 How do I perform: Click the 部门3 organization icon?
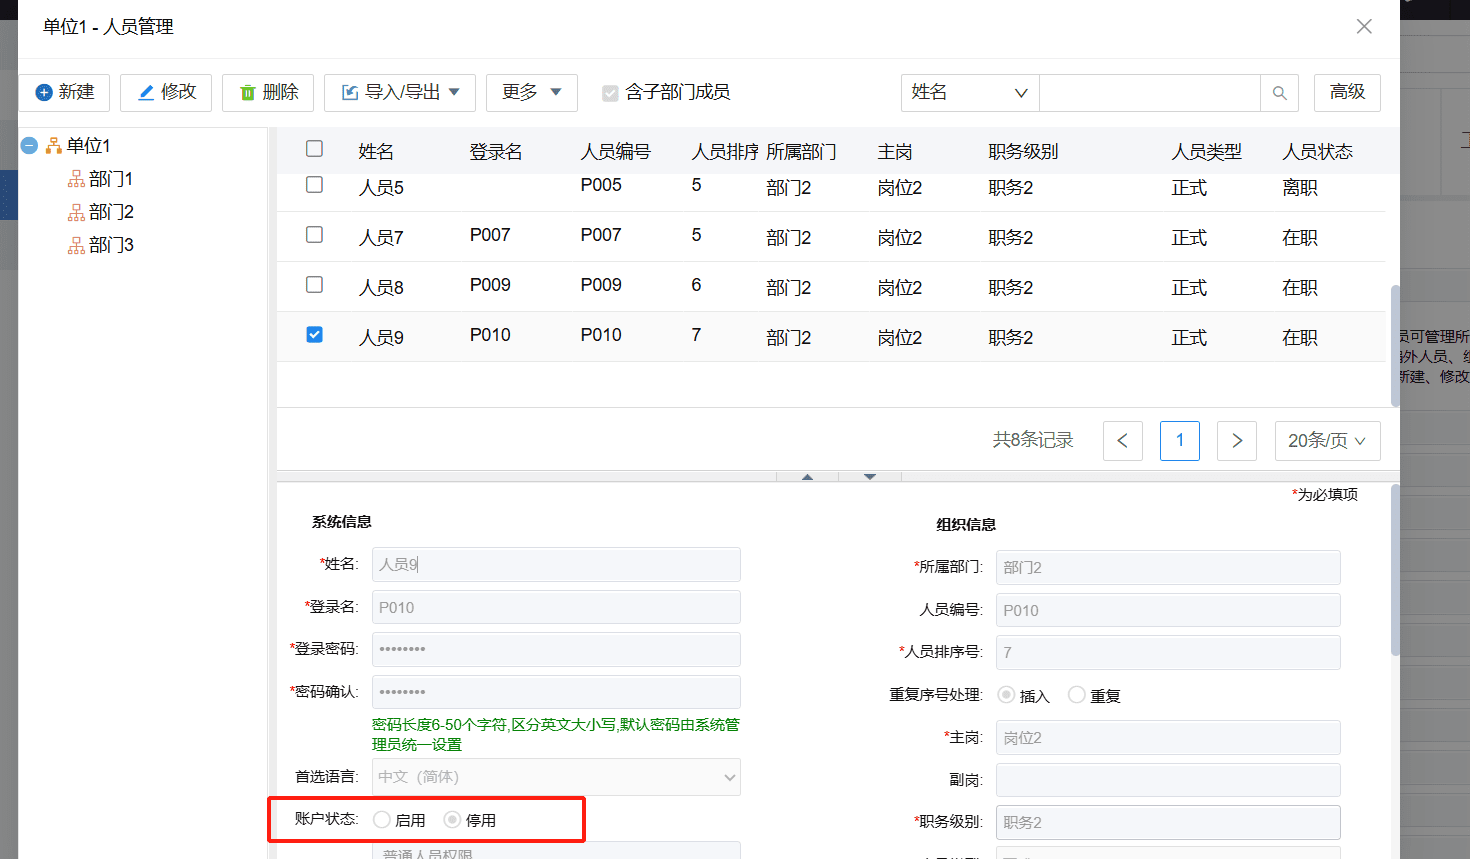pos(76,245)
